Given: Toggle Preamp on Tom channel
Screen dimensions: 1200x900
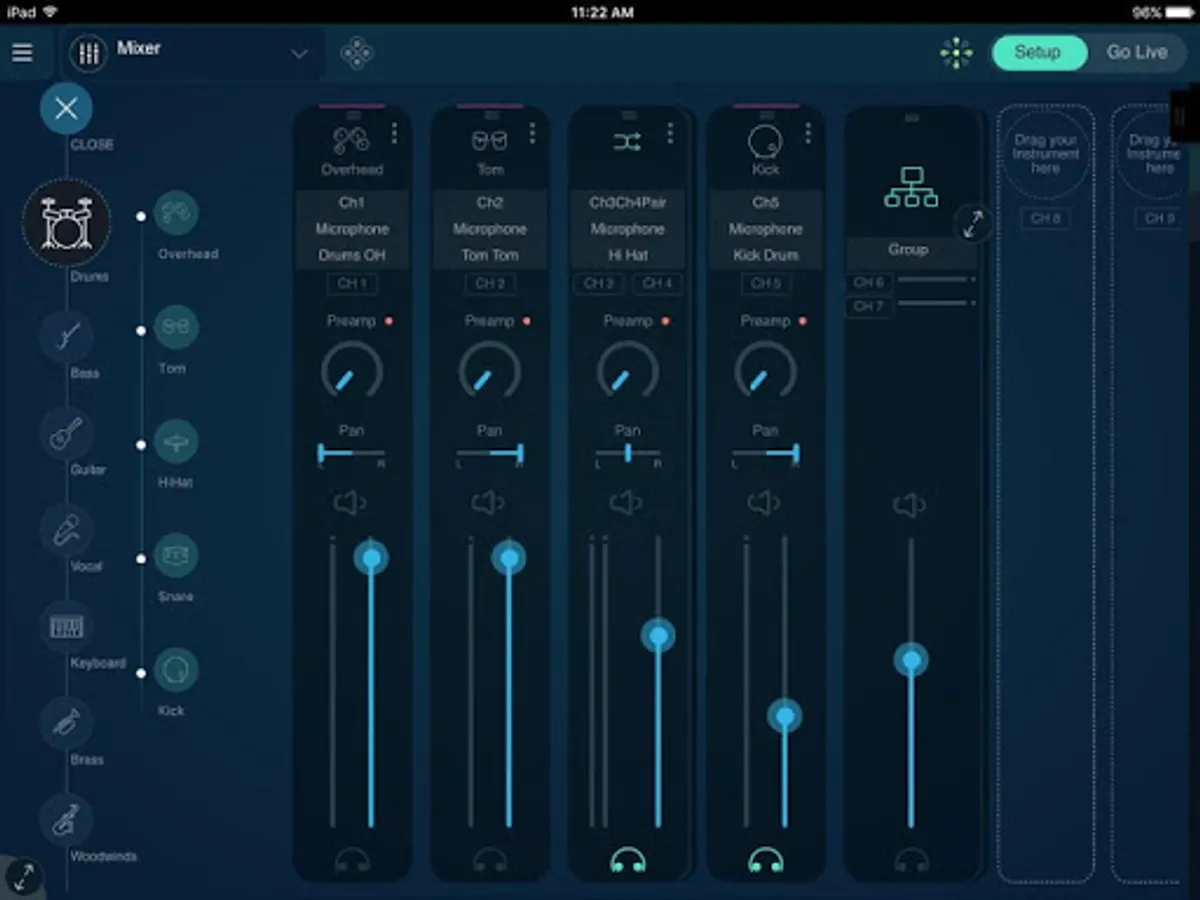Looking at the screenshot, I should point(527,321).
